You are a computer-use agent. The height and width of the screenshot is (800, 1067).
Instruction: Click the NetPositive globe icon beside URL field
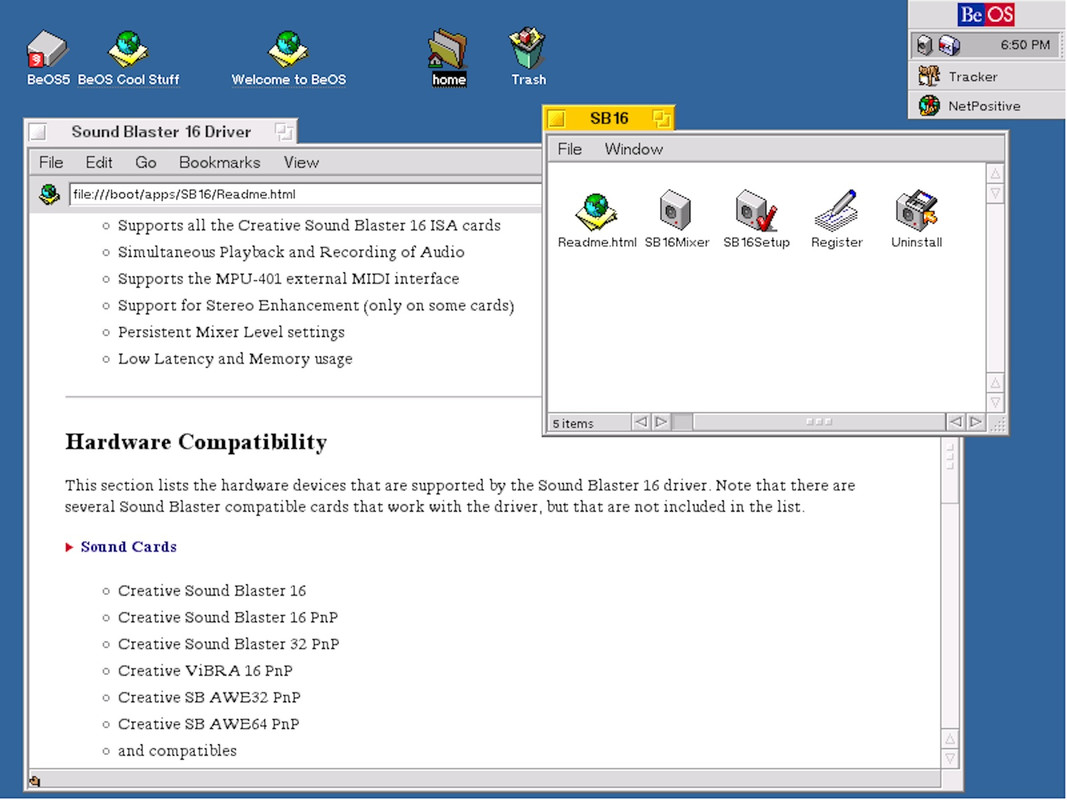(49, 195)
